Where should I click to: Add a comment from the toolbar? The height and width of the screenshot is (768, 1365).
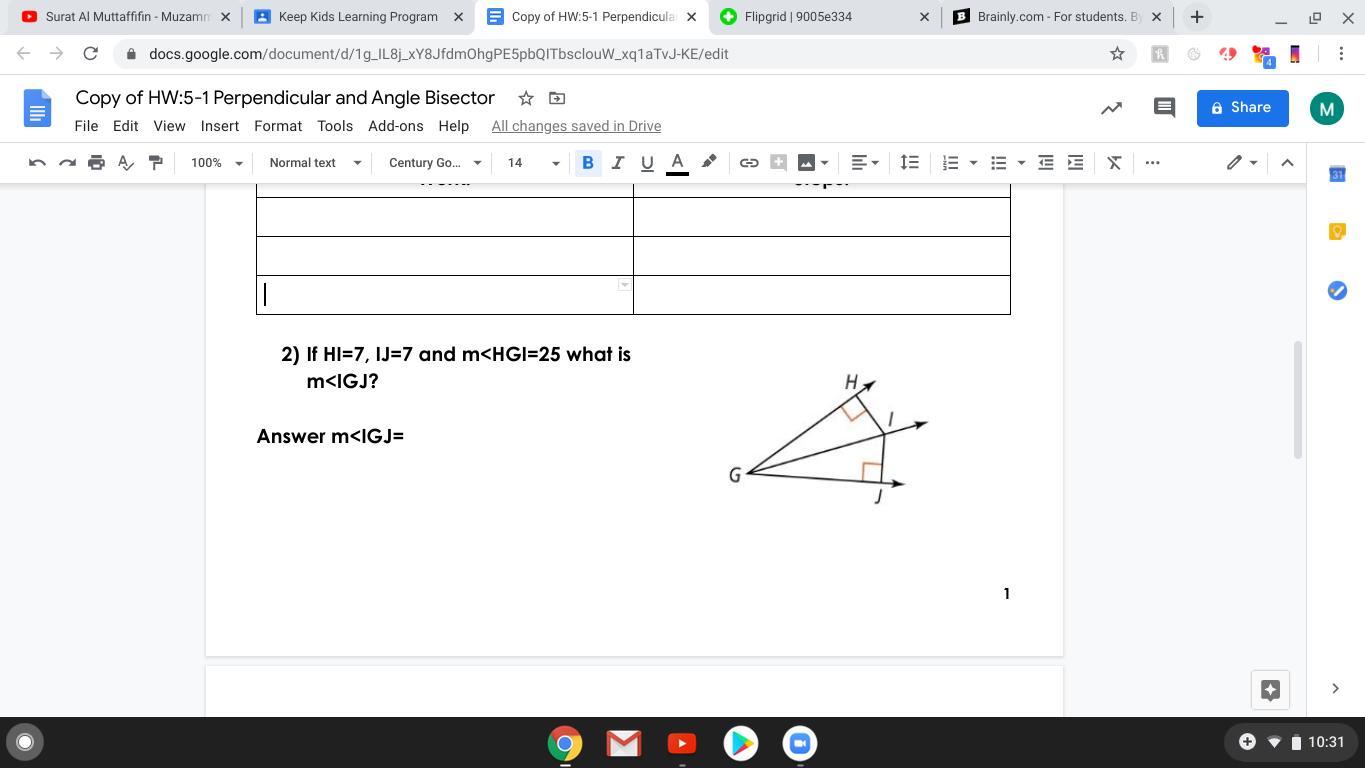click(x=778, y=163)
